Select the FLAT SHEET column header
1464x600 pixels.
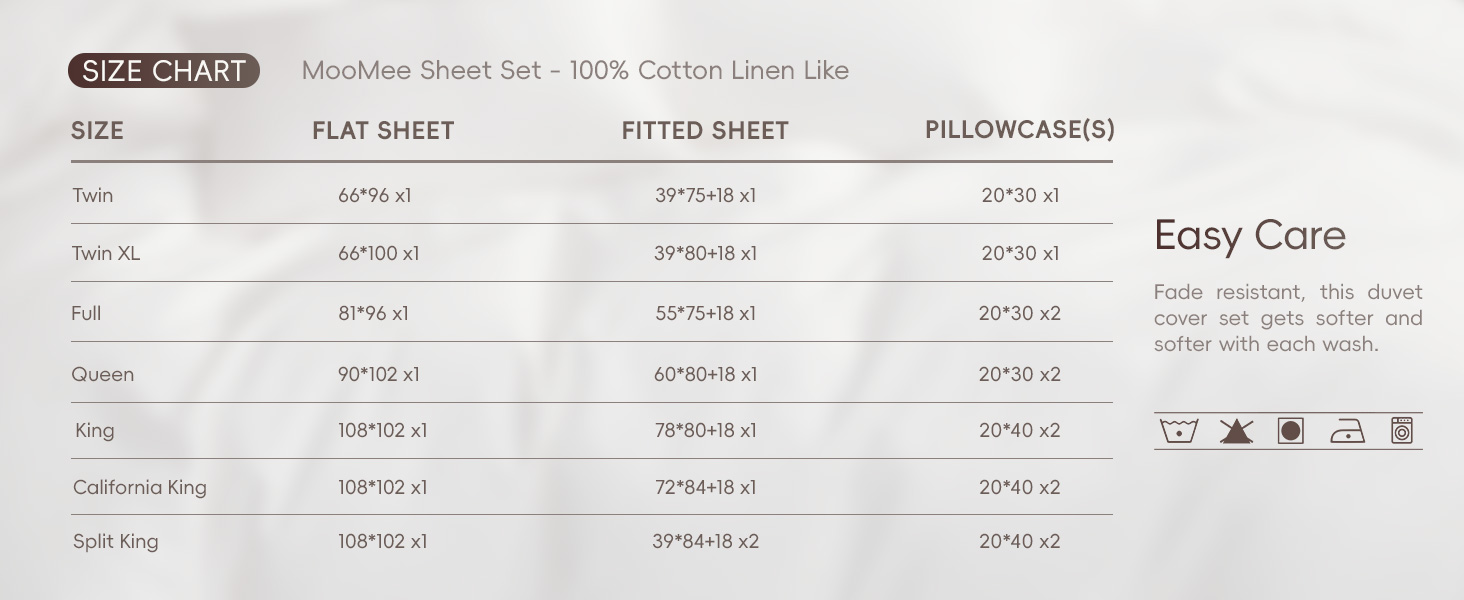[x=383, y=131]
